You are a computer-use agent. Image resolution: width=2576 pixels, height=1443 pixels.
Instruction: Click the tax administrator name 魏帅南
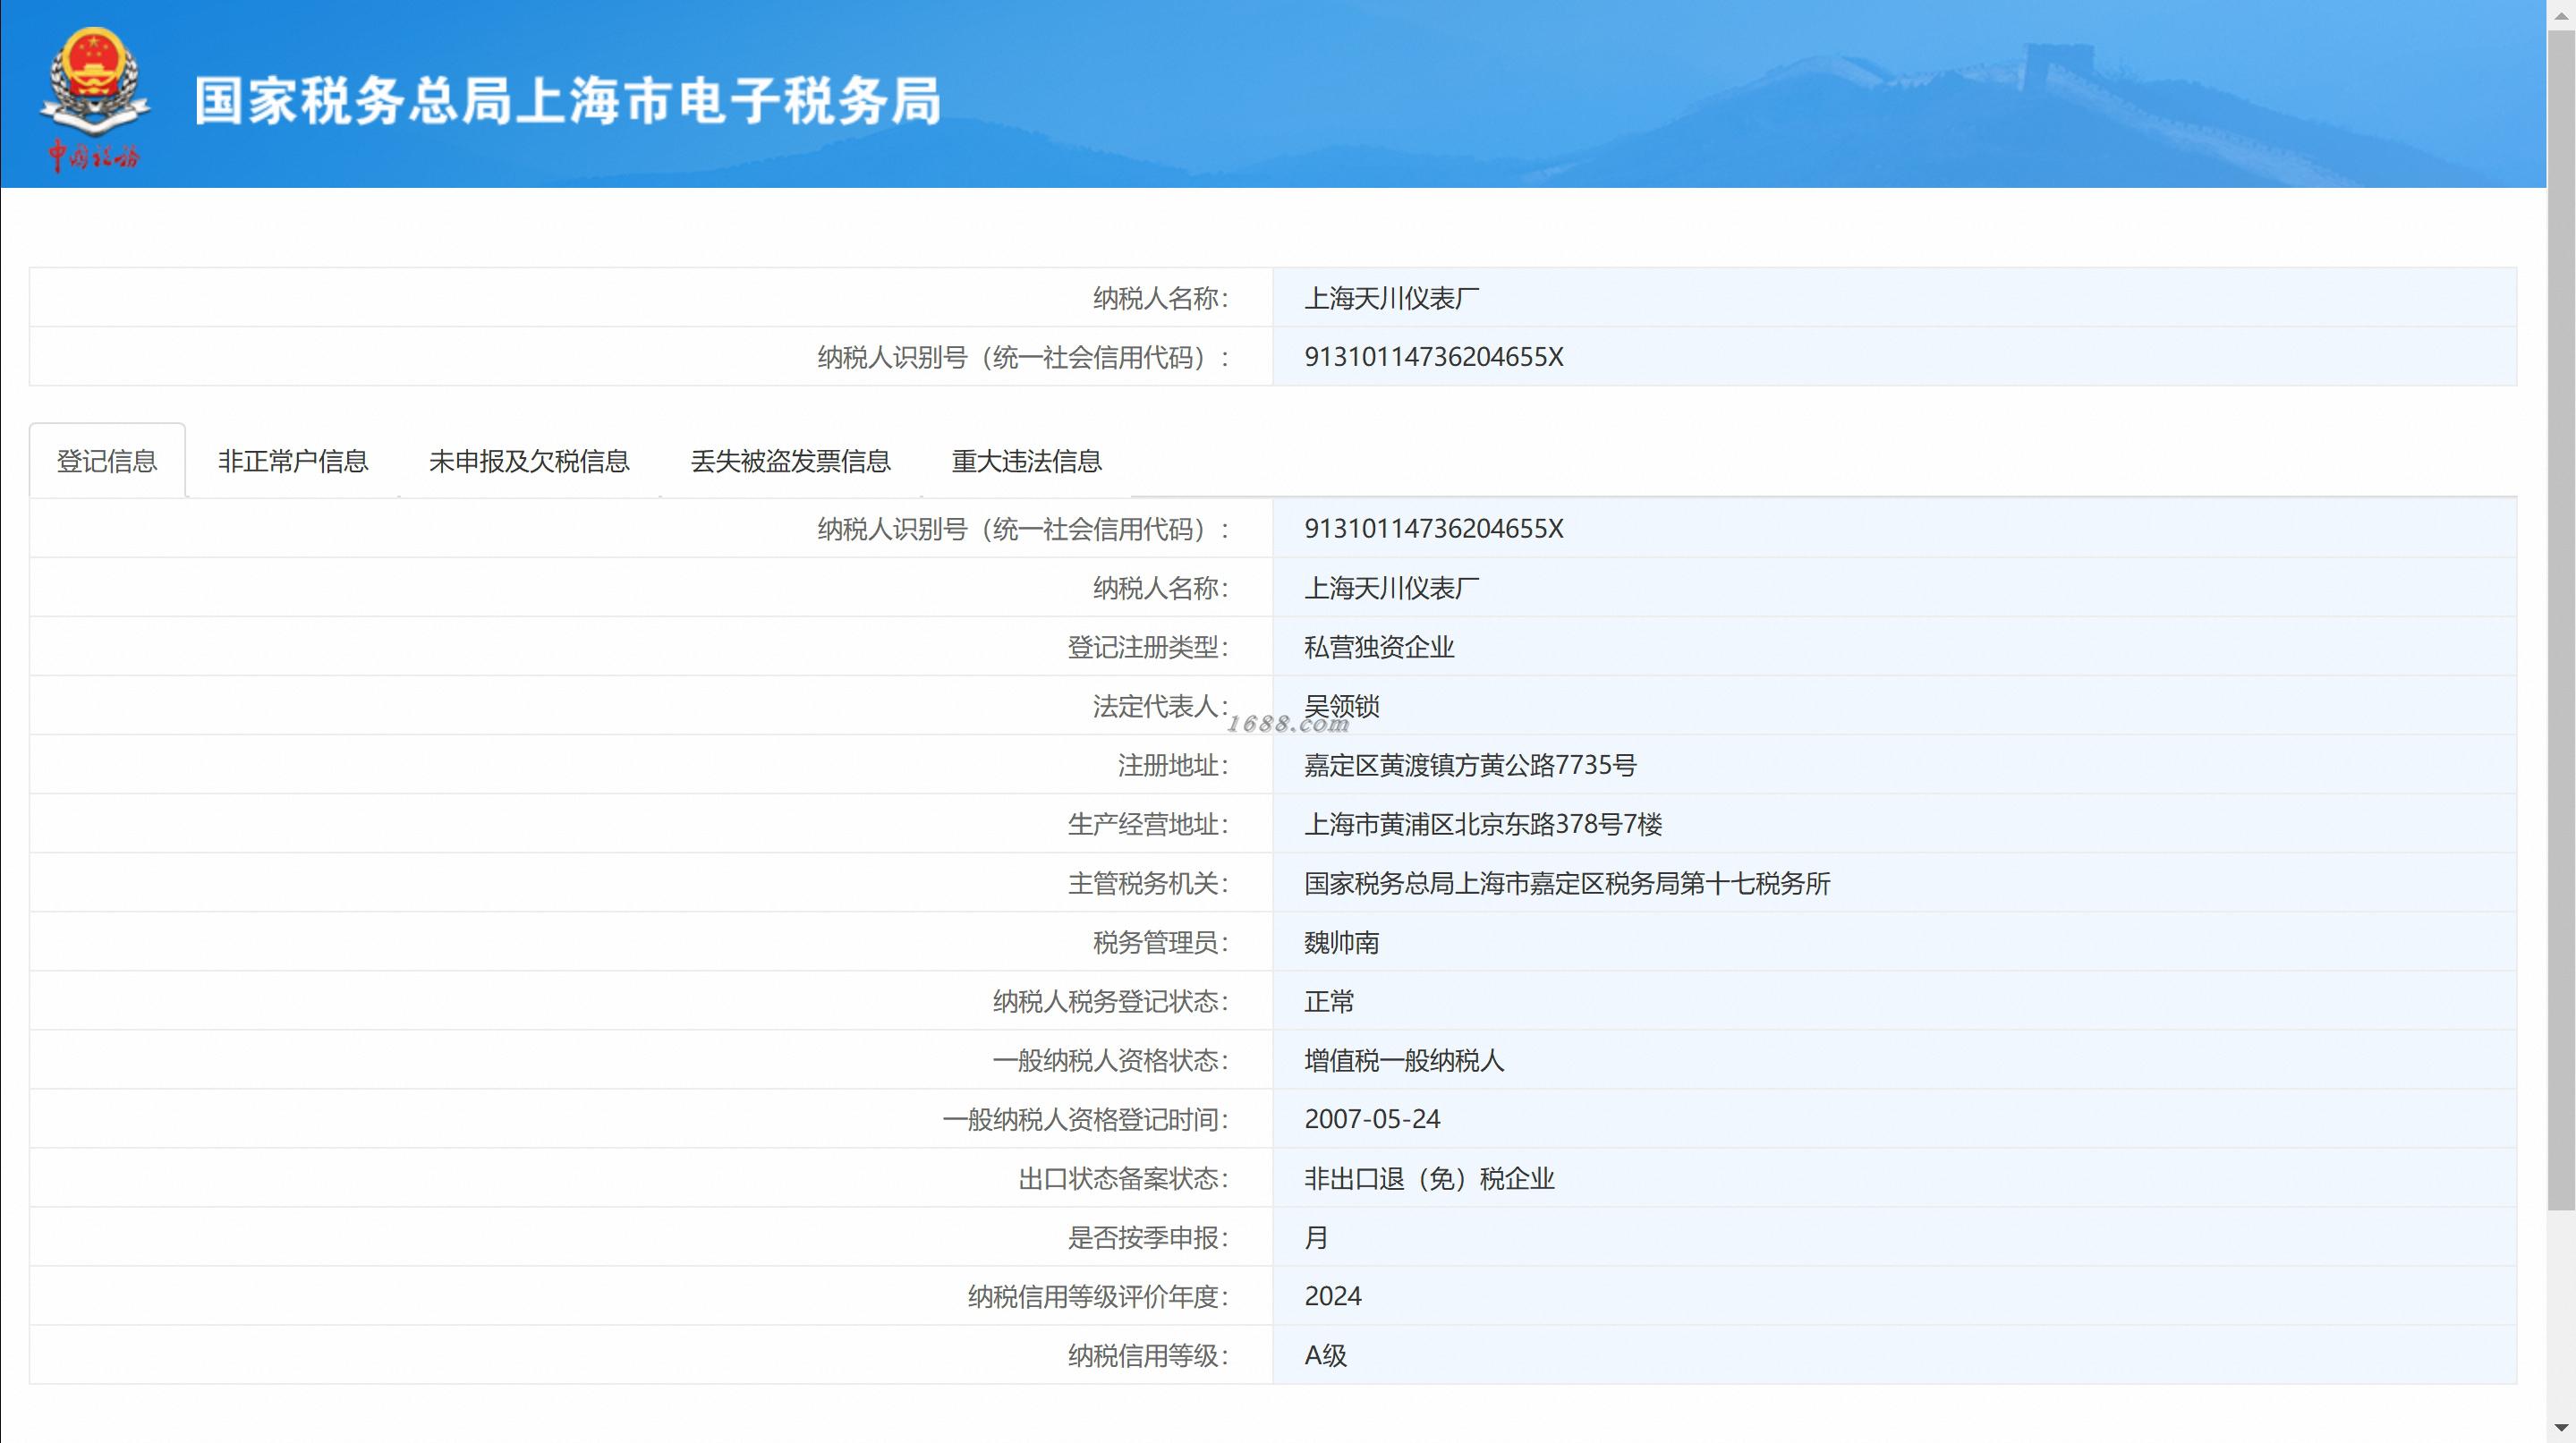pyautogui.click(x=1341, y=942)
